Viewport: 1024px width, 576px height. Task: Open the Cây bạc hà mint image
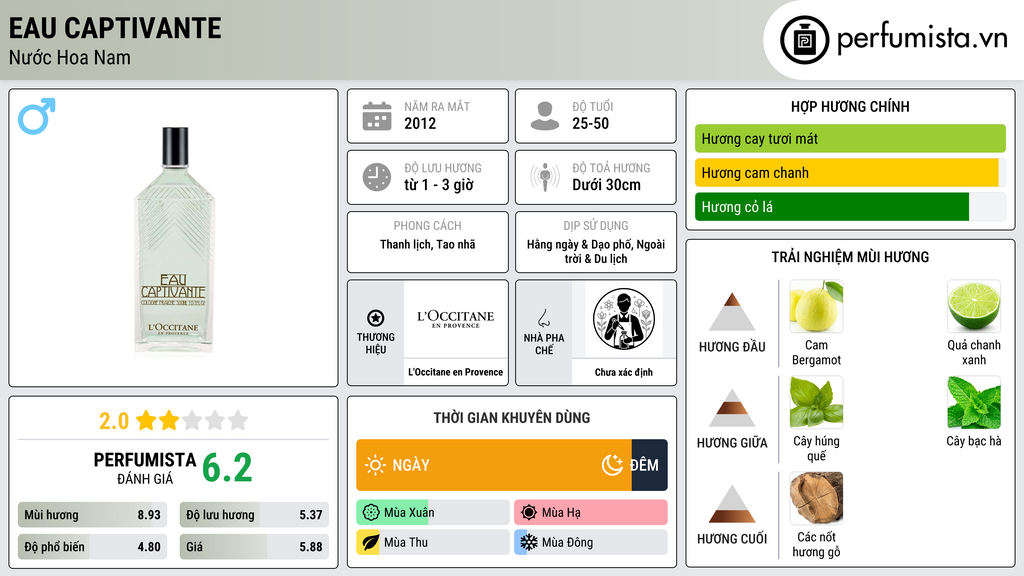pos(974,402)
